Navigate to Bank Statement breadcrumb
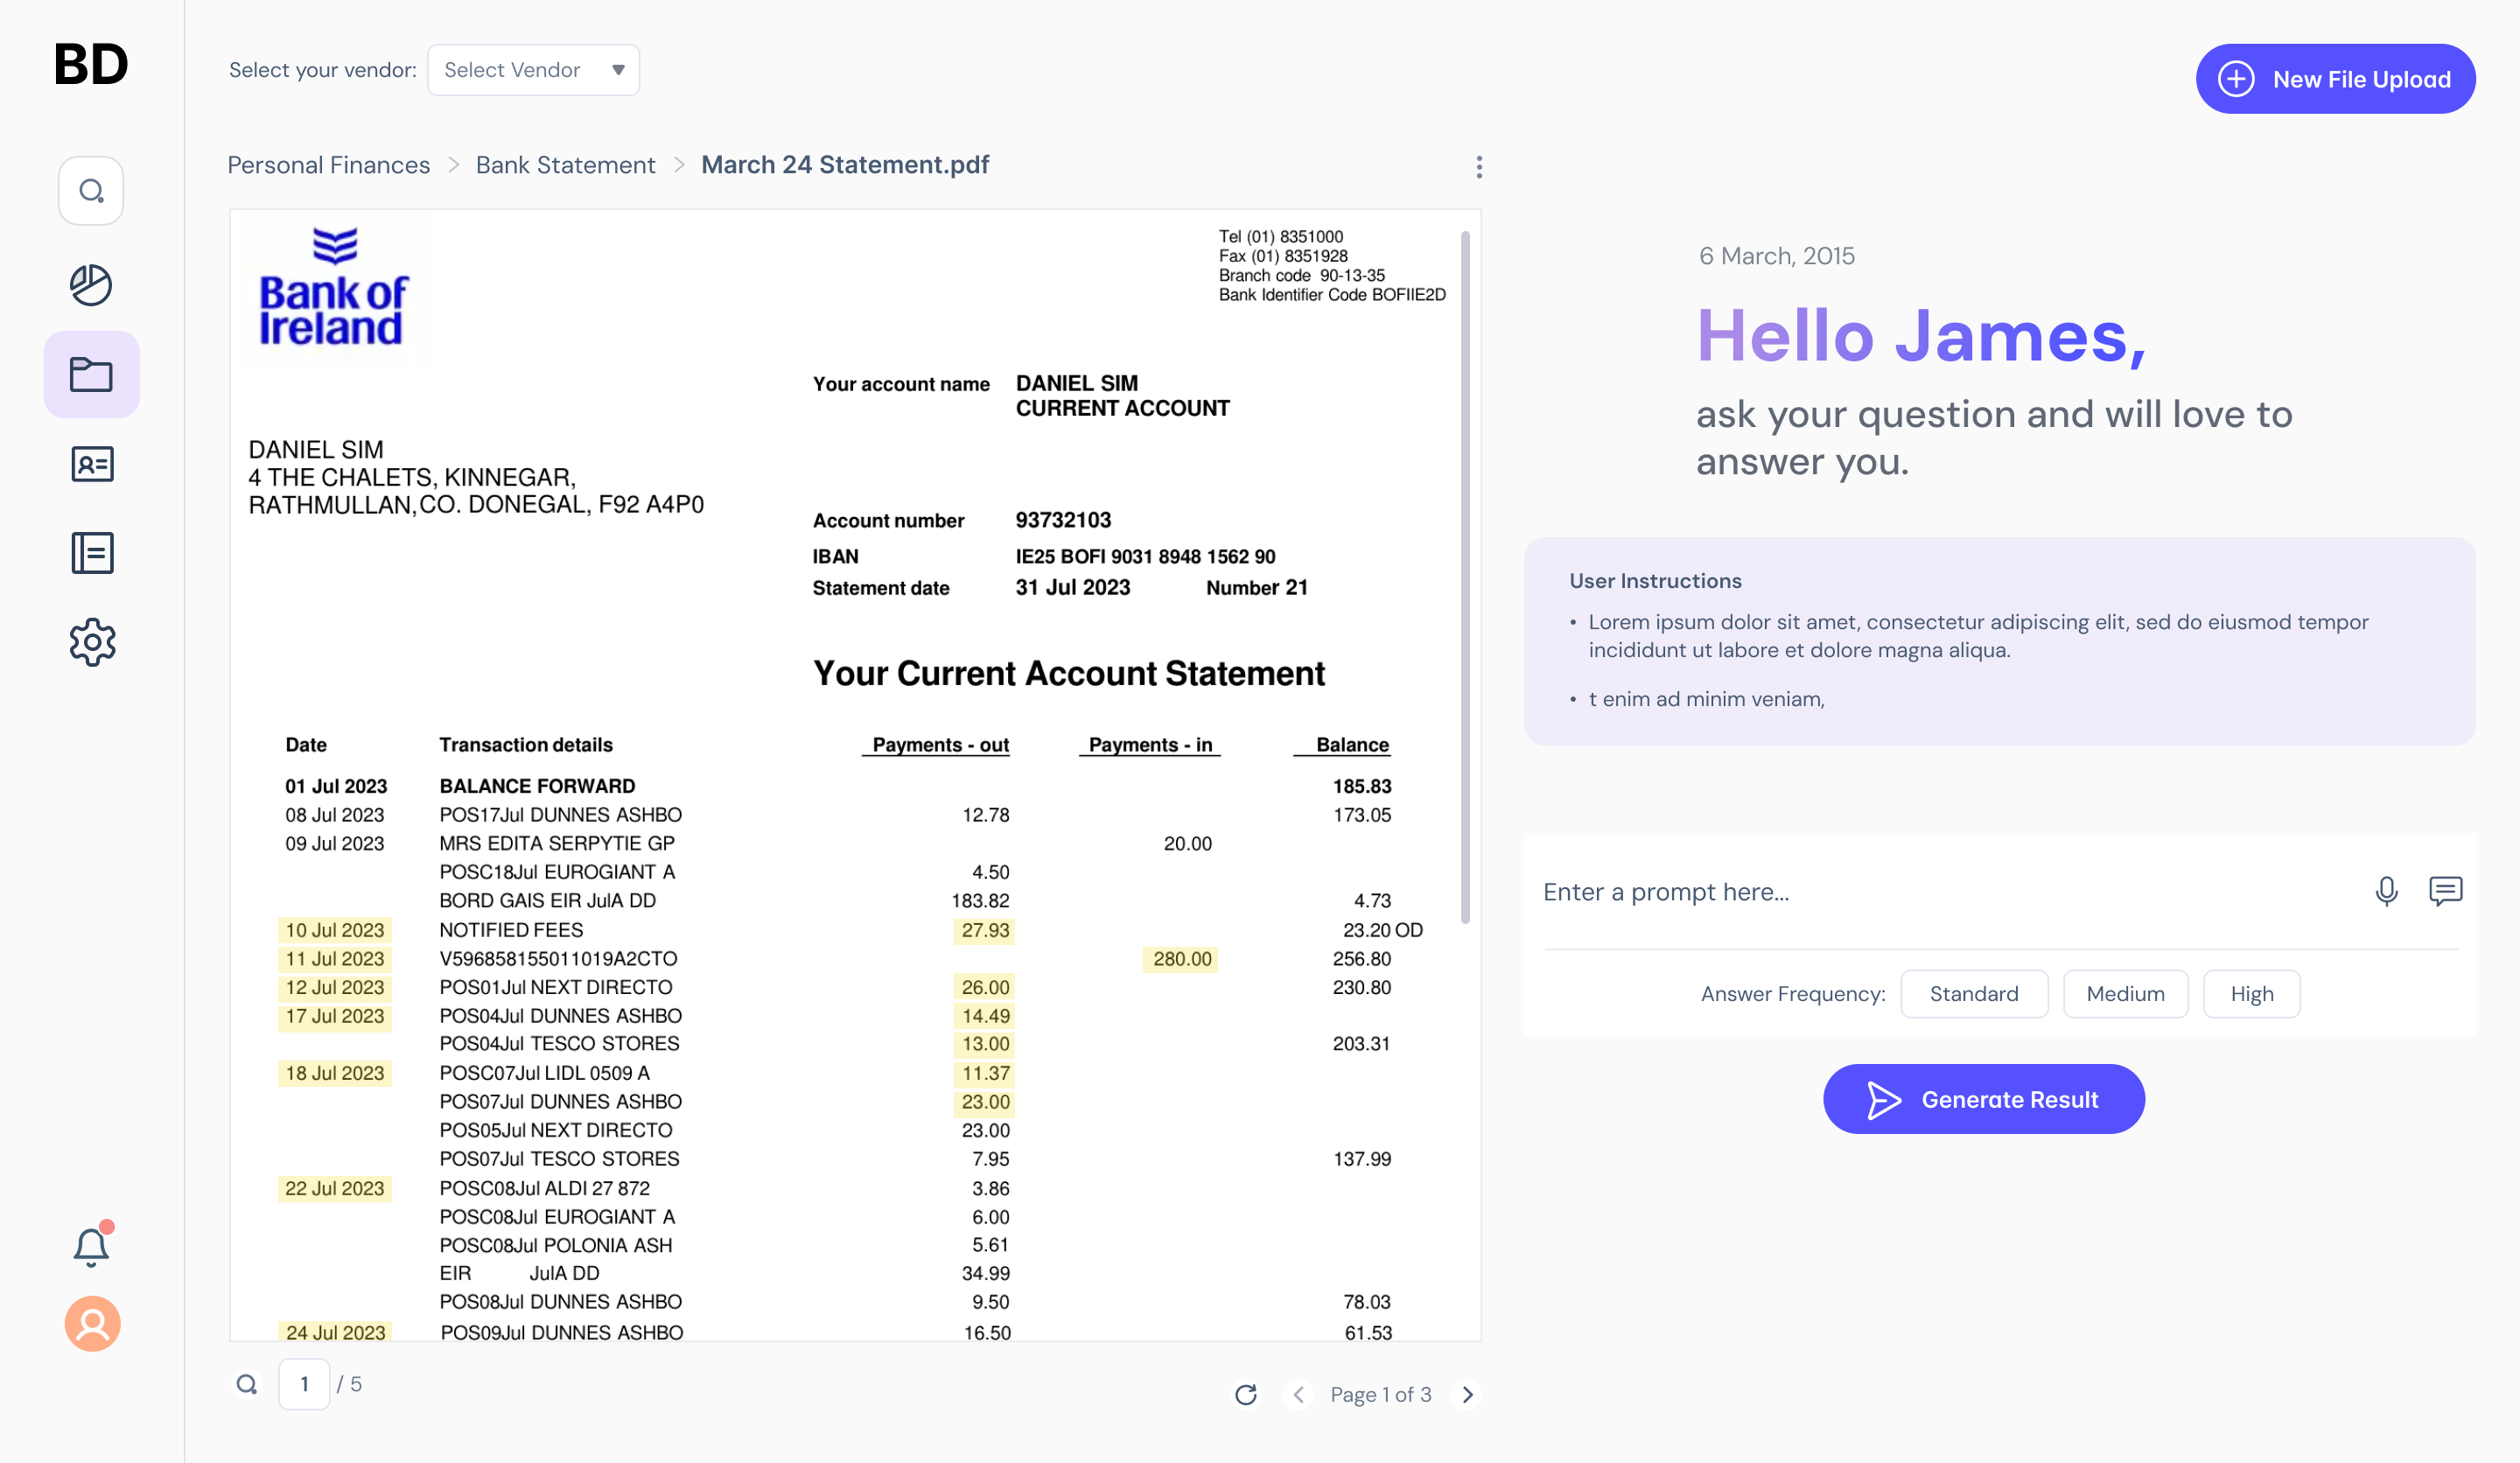 pos(565,165)
